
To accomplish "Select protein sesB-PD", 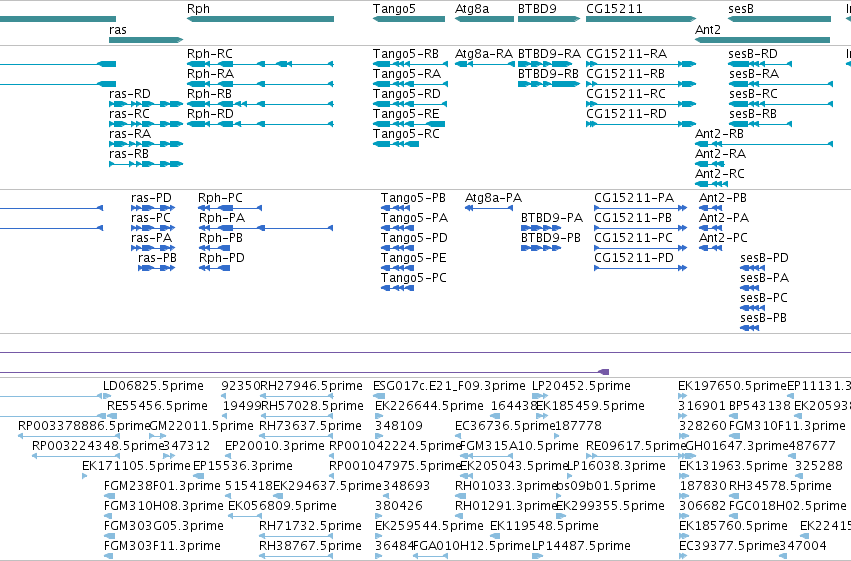I will pos(764,258).
